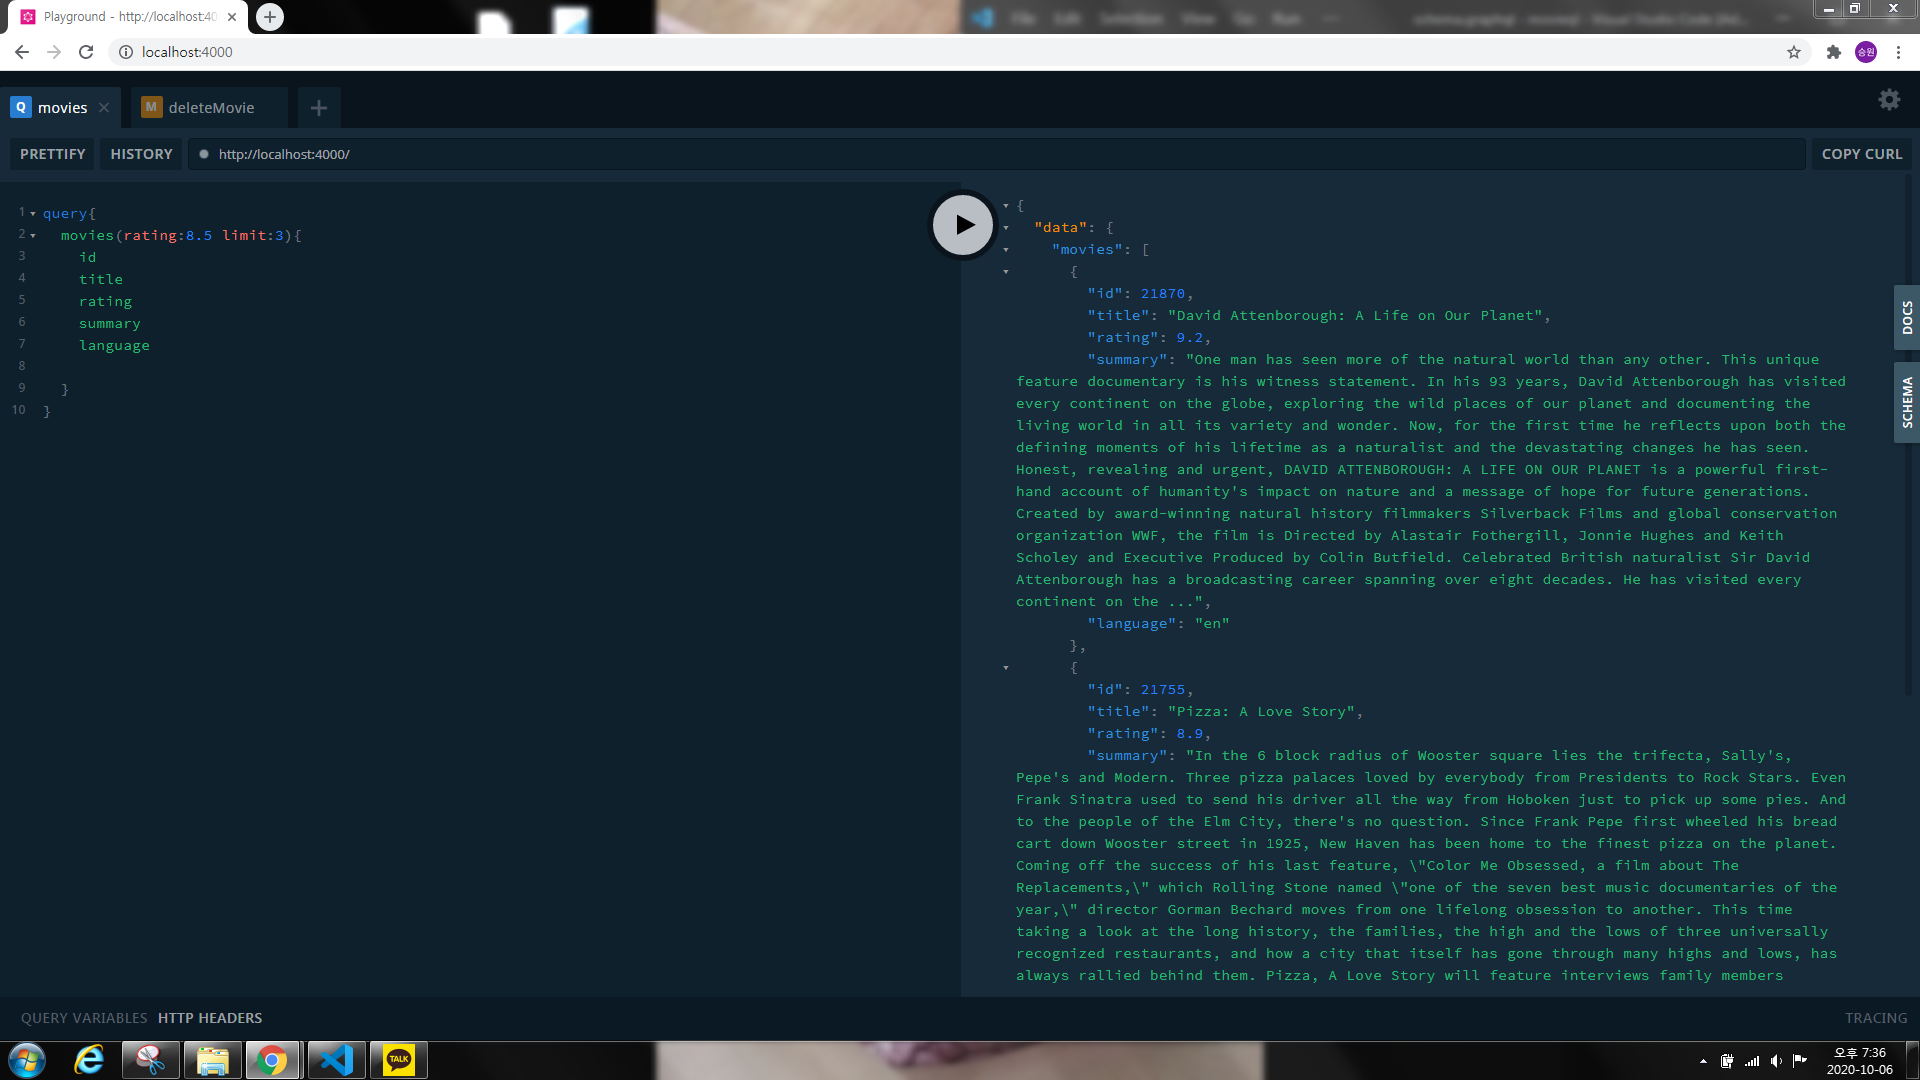The width and height of the screenshot is (1920, 1080).
Task: Collapse the root response object
Action: 1006,206
